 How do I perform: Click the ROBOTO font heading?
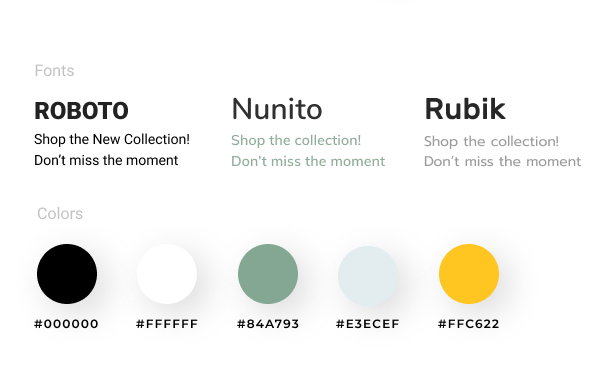pos(81,111)
